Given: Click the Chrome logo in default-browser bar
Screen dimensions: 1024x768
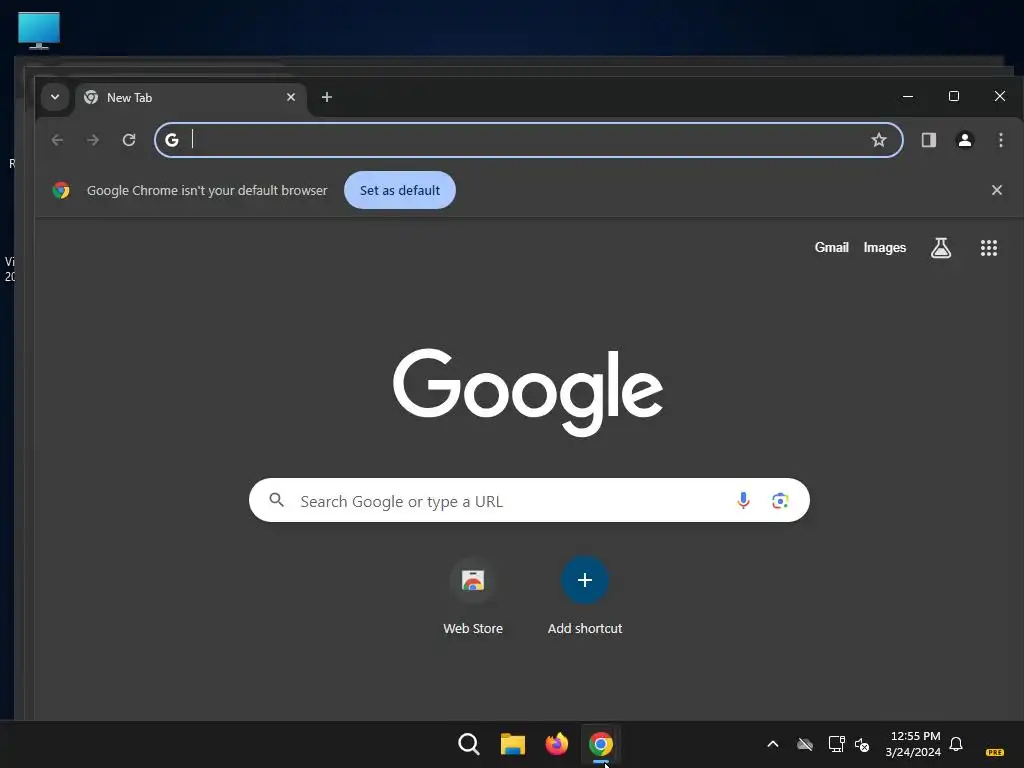Looking at the screenshot, I should coord(61,190).
